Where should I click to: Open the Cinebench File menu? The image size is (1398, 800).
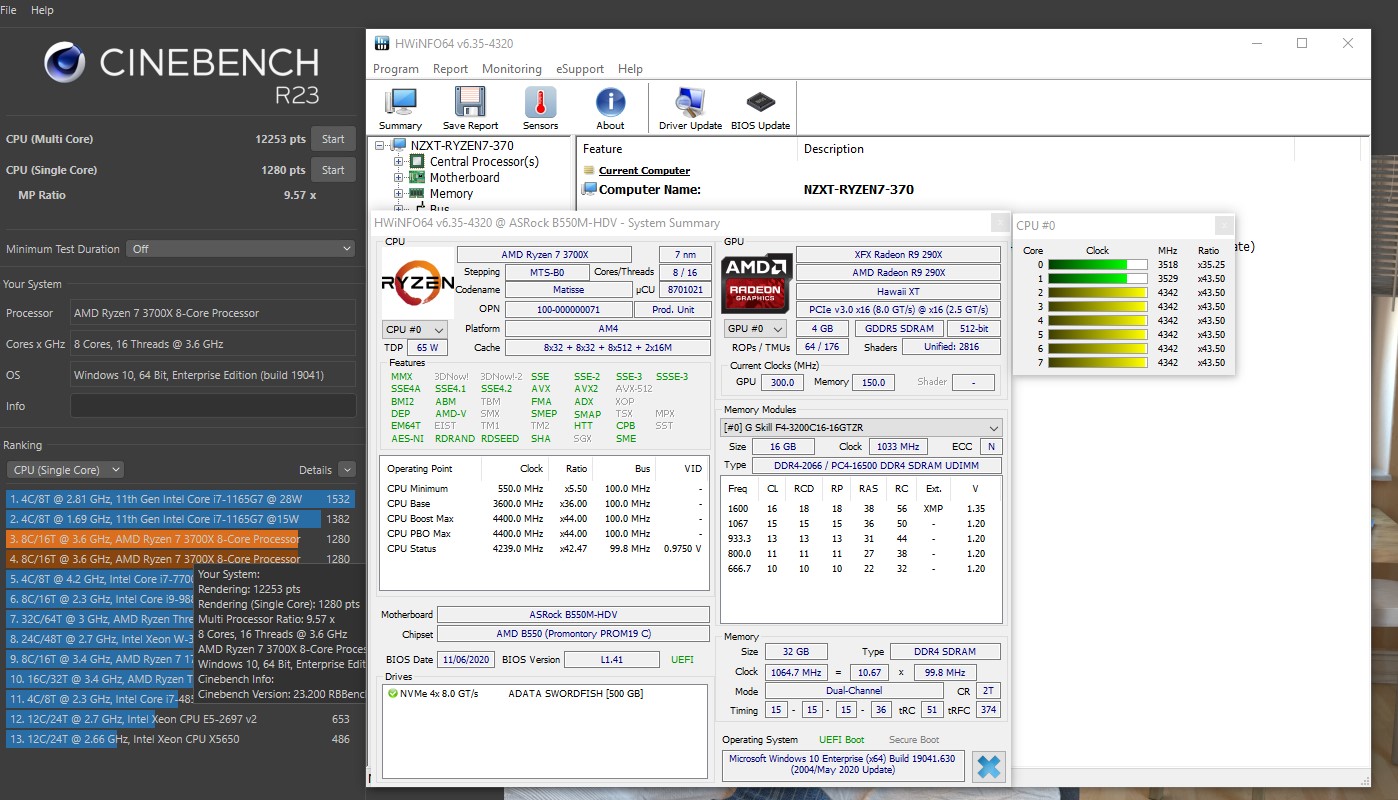click(x=9, y=9)
